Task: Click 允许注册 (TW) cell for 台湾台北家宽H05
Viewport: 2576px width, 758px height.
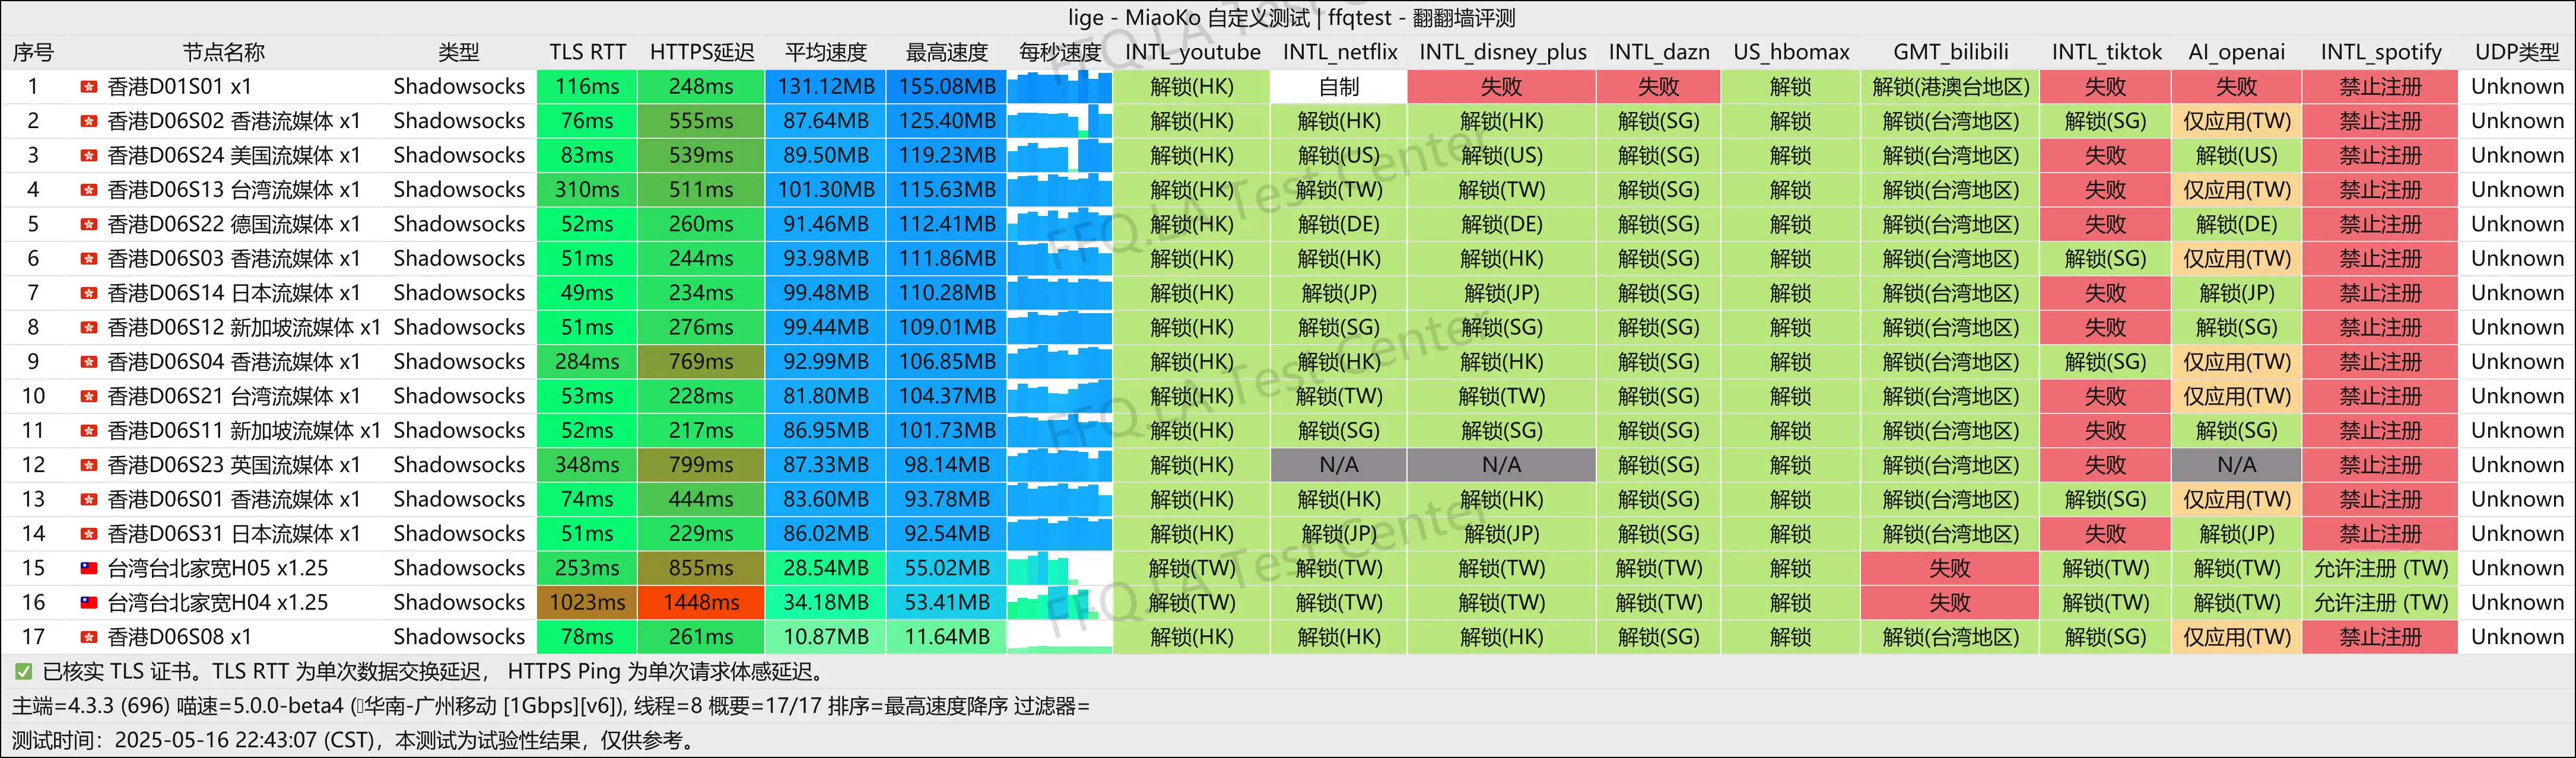Action: pos(2381,568)
